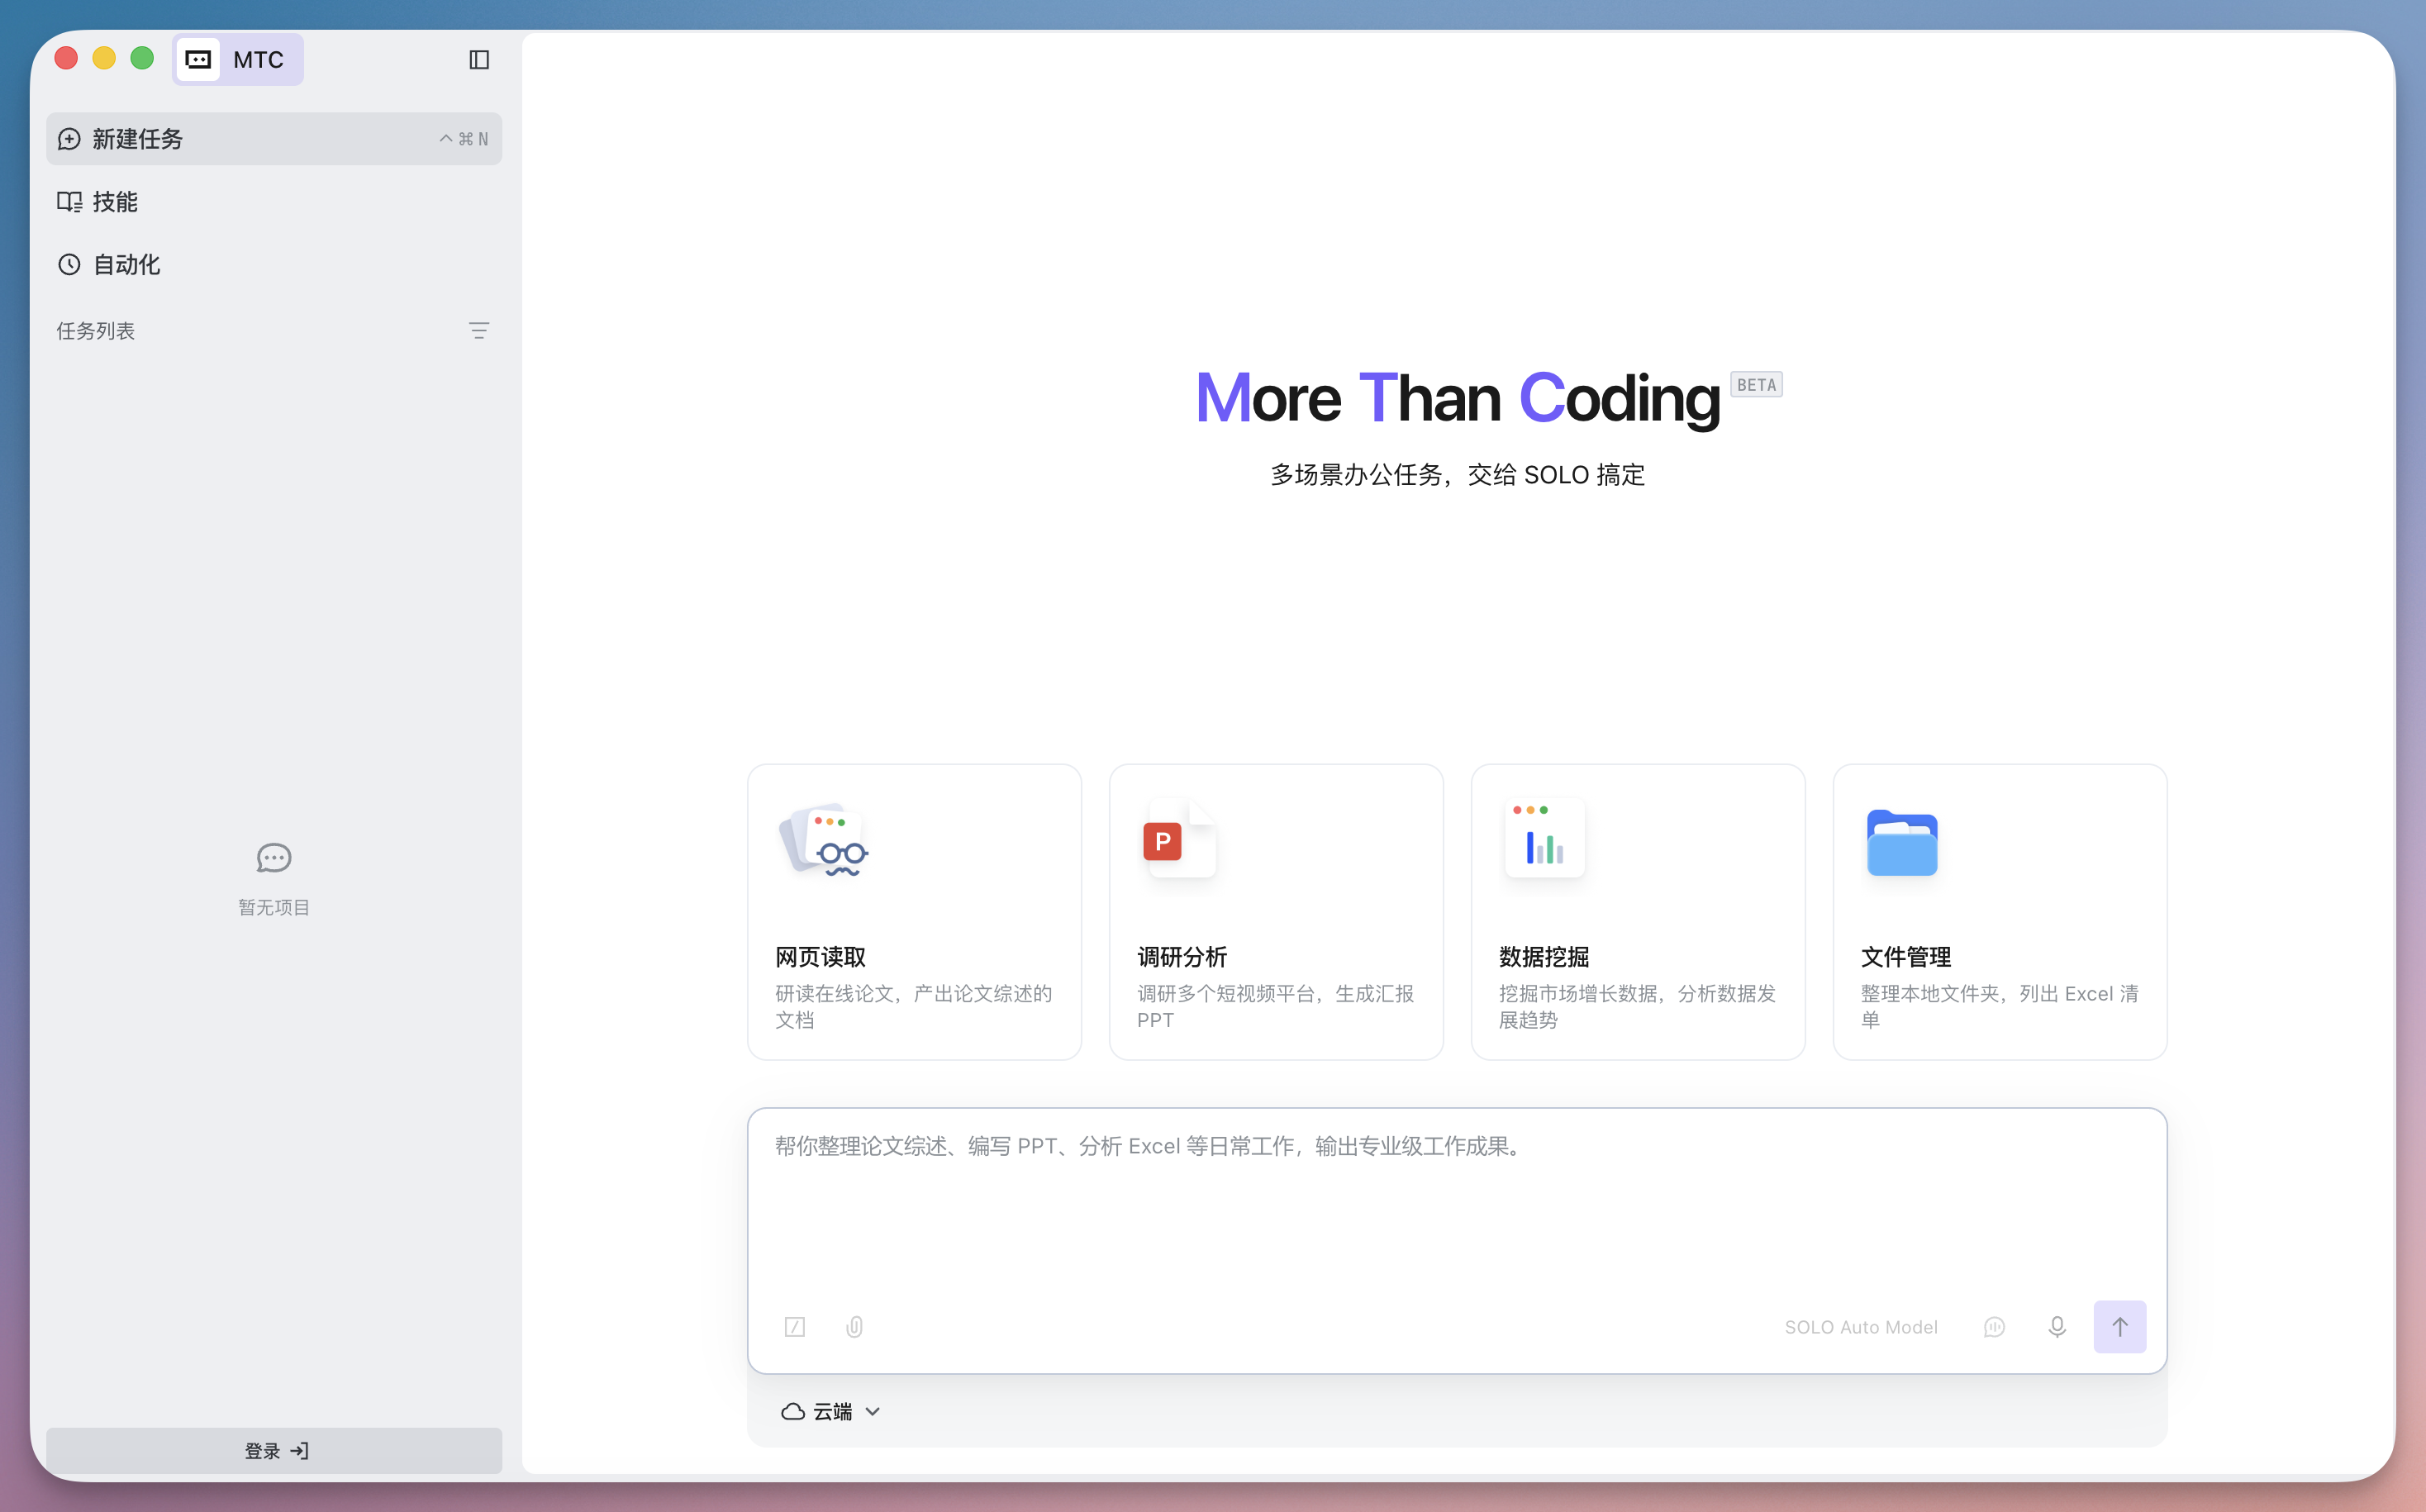This screenshot has width=2426, height=1512.
Task: Click the web reader glasses icon
Action: tap(824, 840)
